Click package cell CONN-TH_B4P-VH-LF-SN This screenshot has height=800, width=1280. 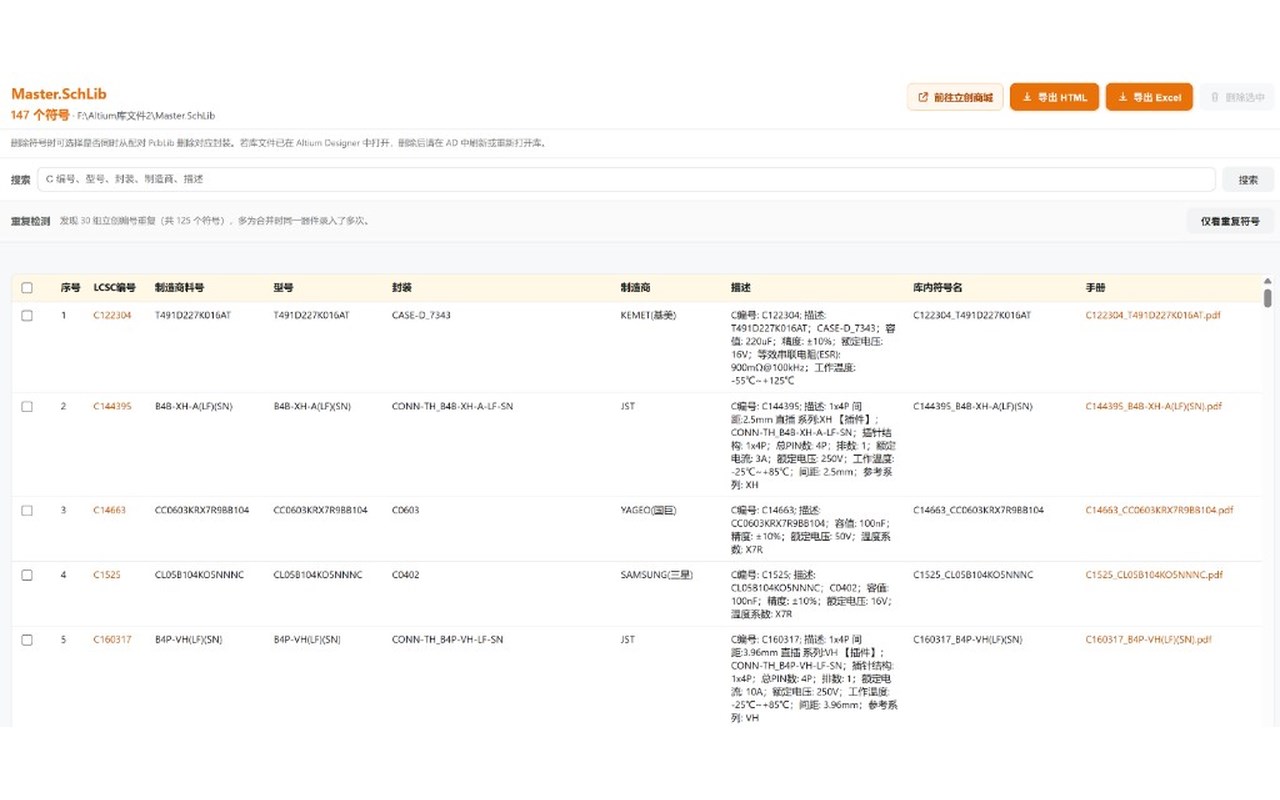coord(447,640)
